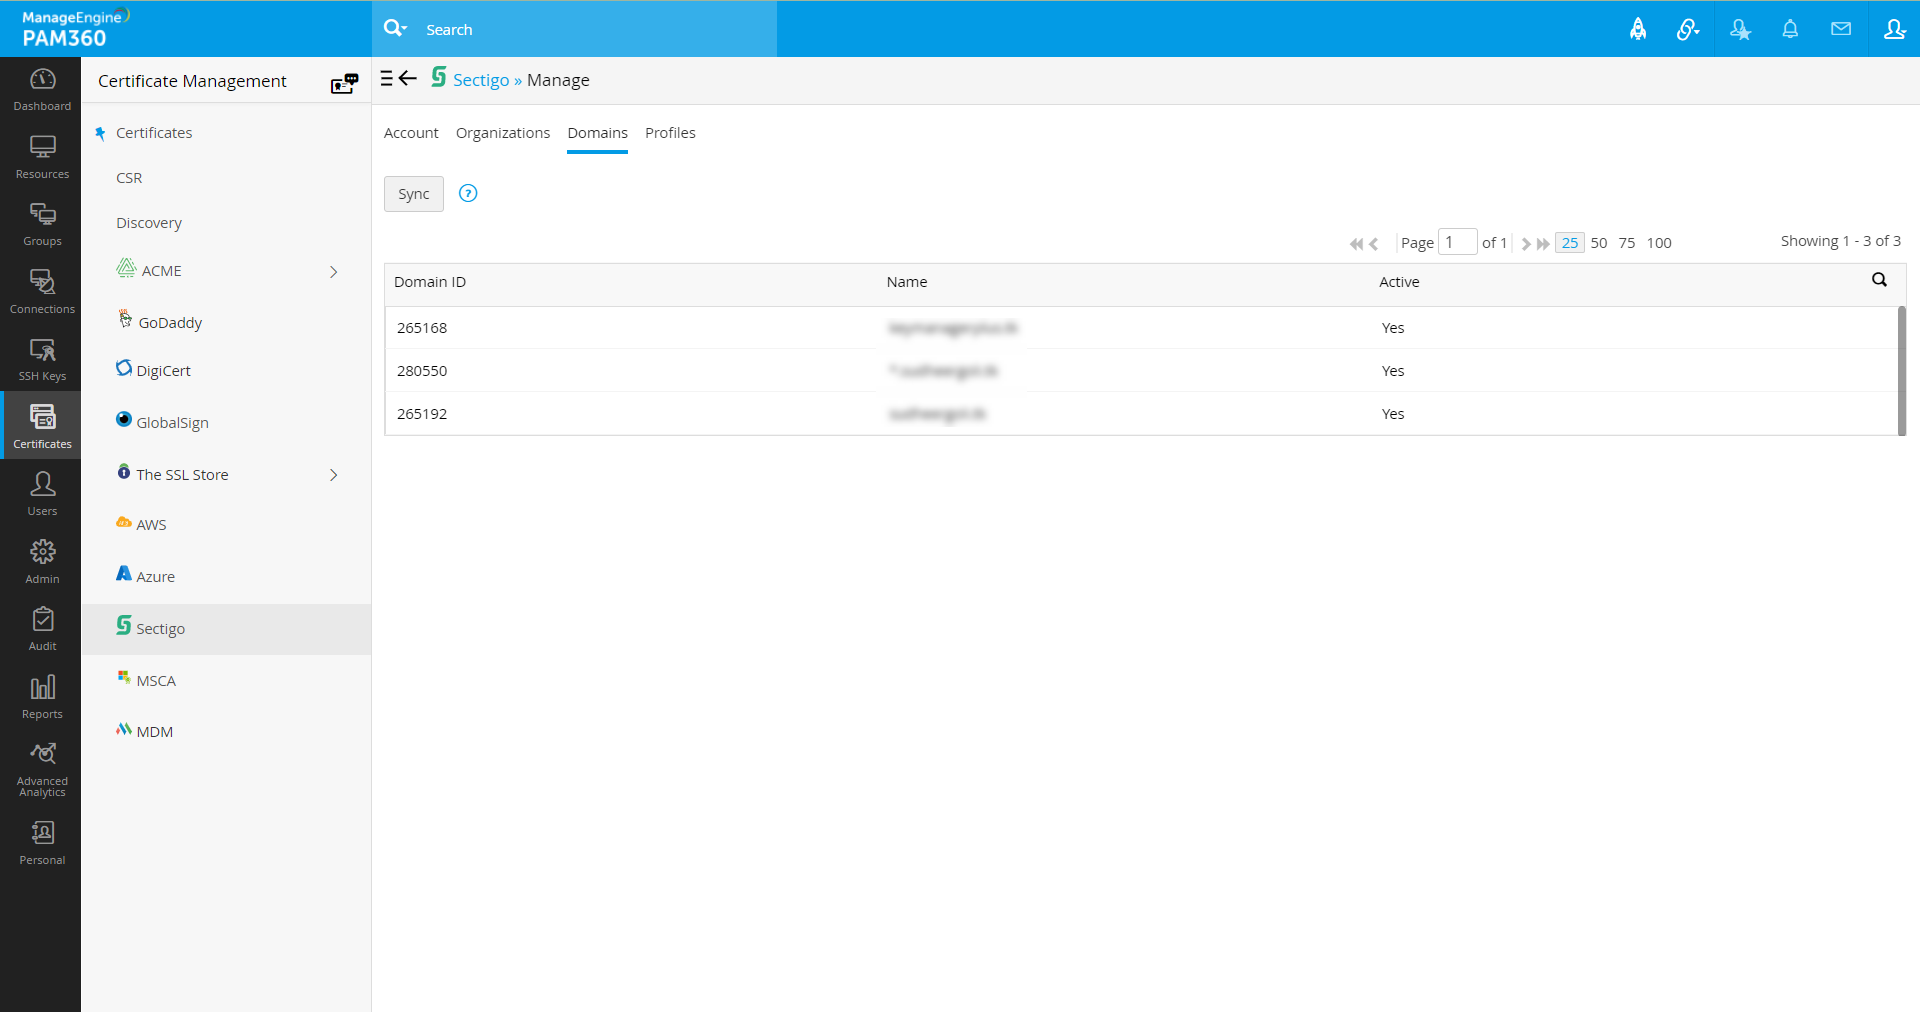Switch to the Profiles tab

(670, 133)
